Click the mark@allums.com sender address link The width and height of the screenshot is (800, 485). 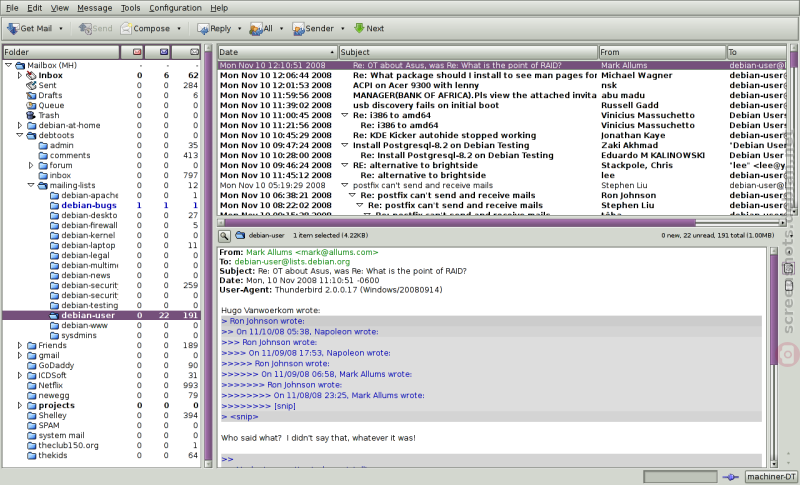click(312, 252)
